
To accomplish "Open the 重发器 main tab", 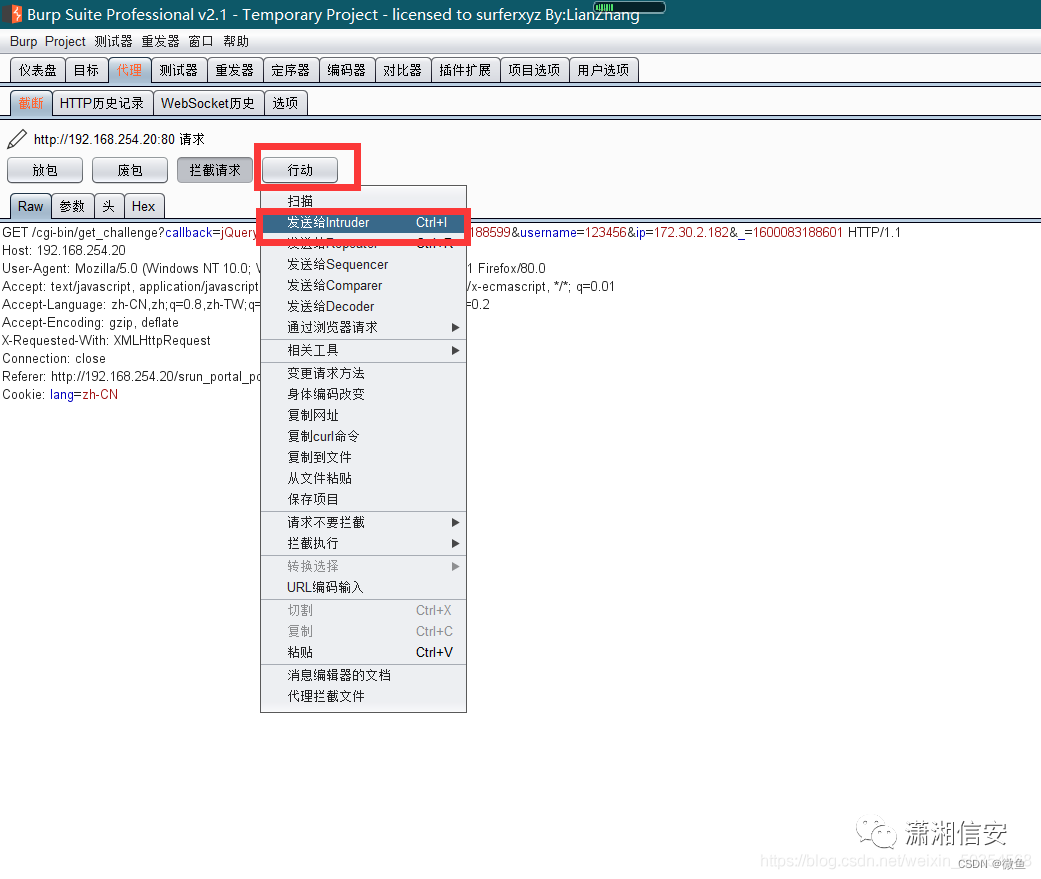I will (234, 70).
